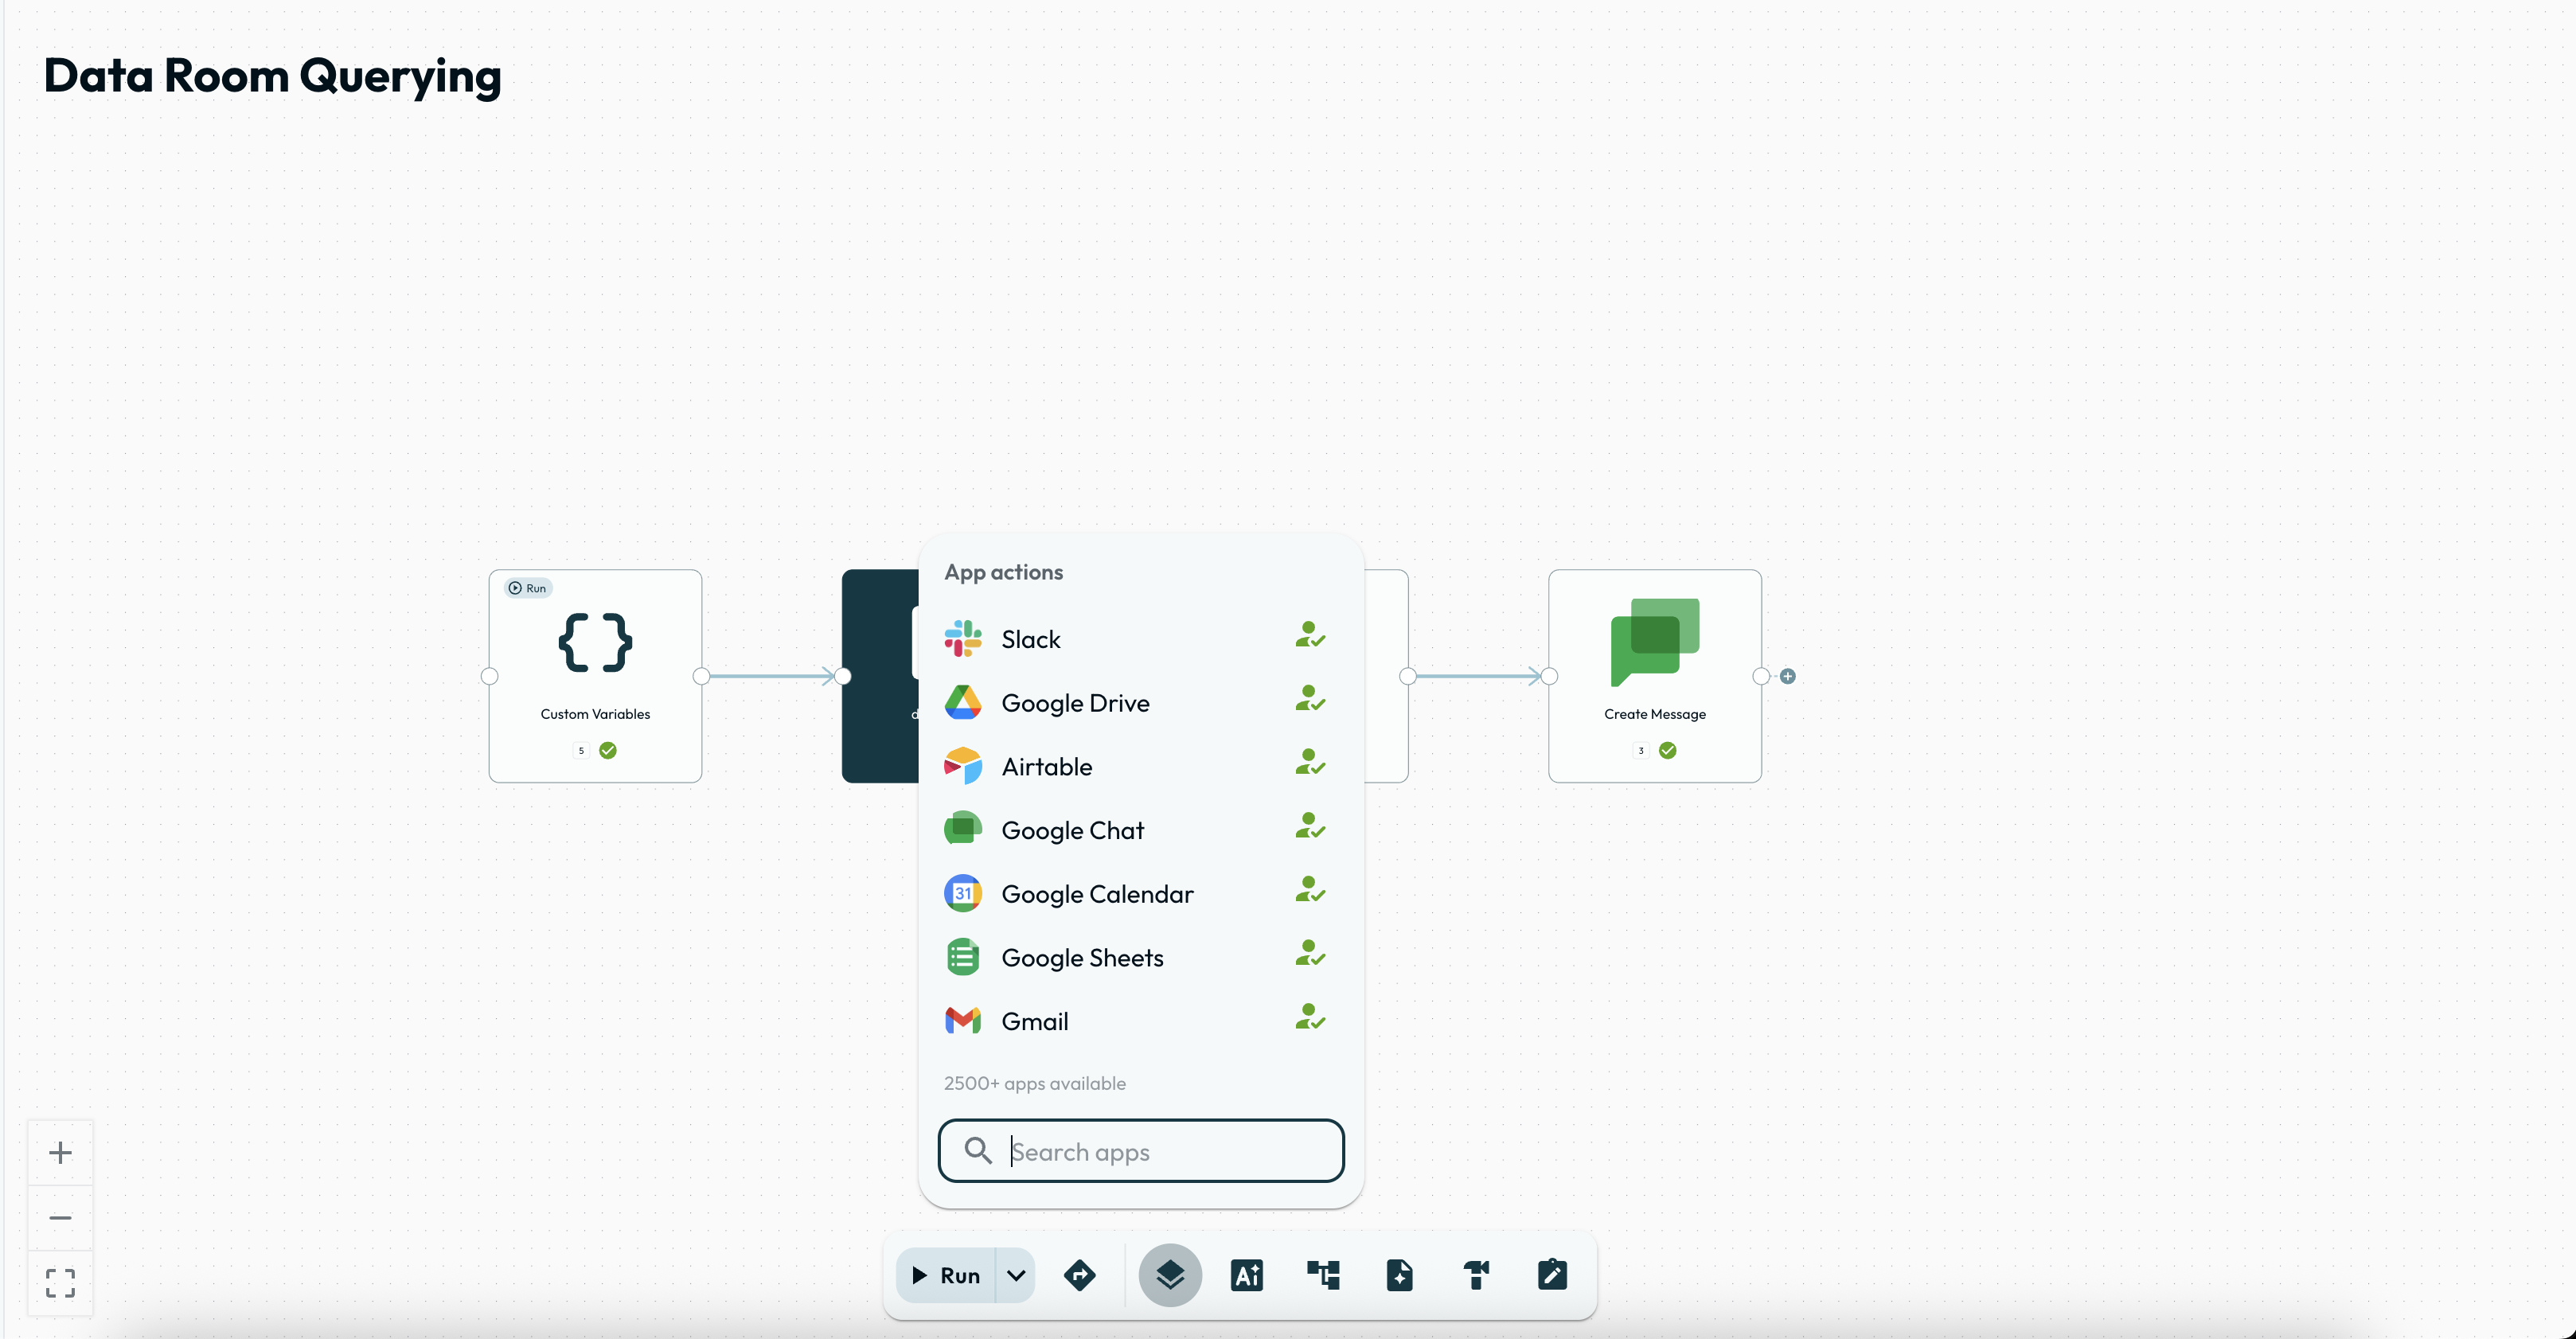This screenshot has width=2576, height=1339.
Task: Click the fit-to-screen frame icon
Action: coord(60,1283)
